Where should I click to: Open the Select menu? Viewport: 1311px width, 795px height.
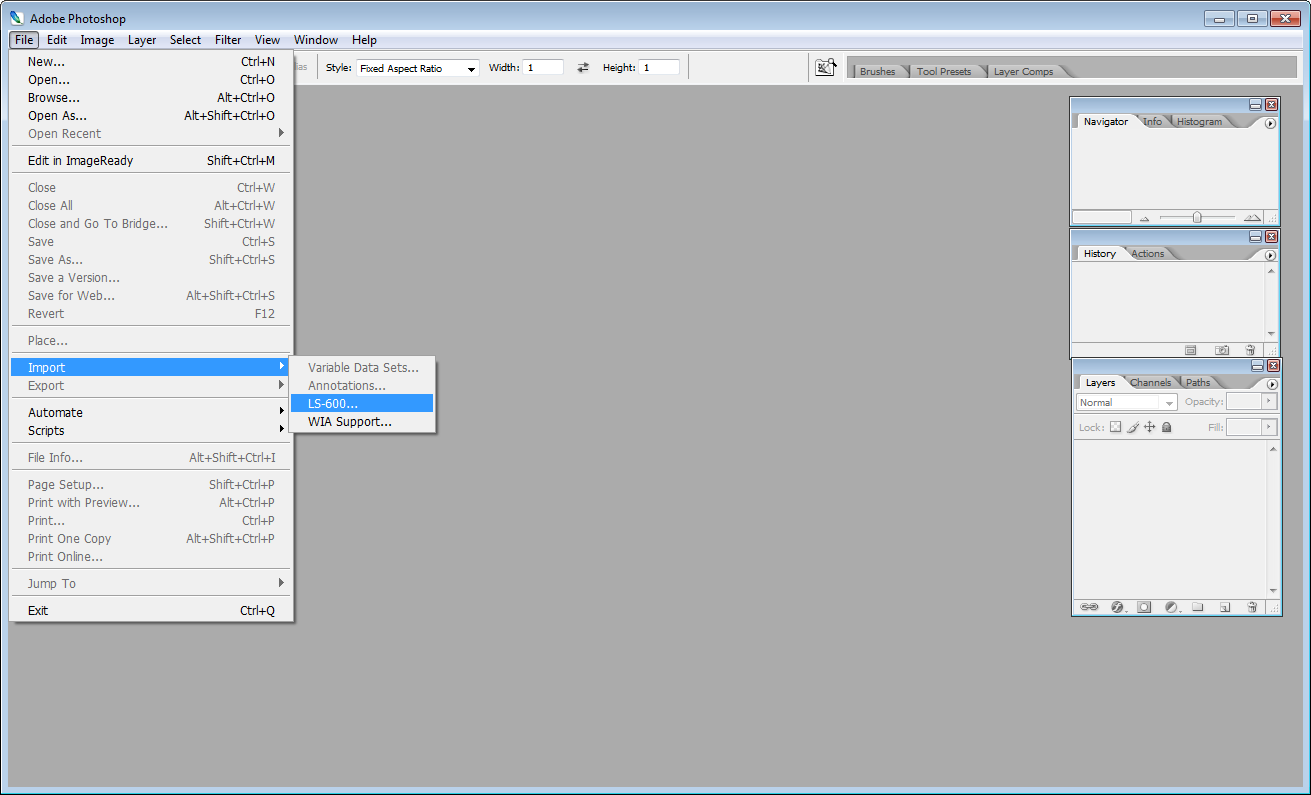click(185, 40)
